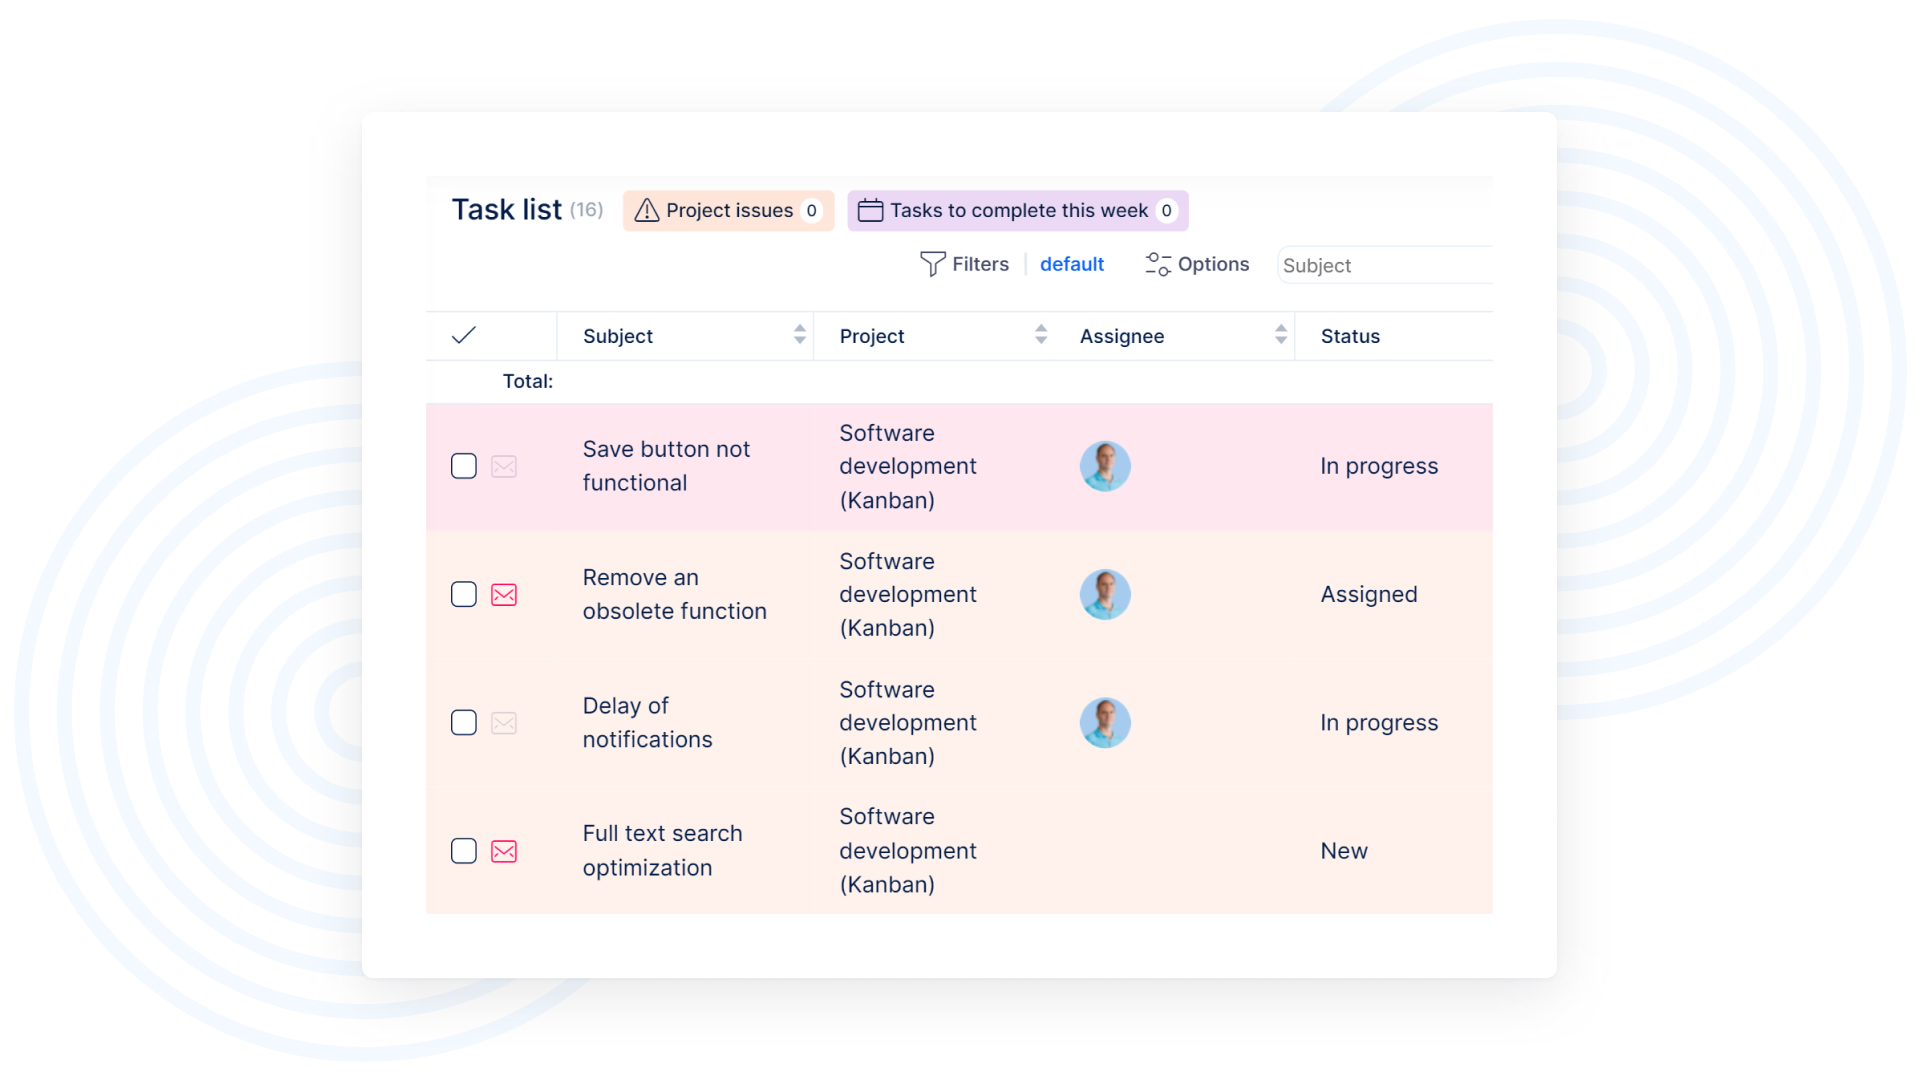This screenshot has height=1076, width=1920.
Task: Select the Remove an obsolete function checkbox
Action: (x=464, y=595)
